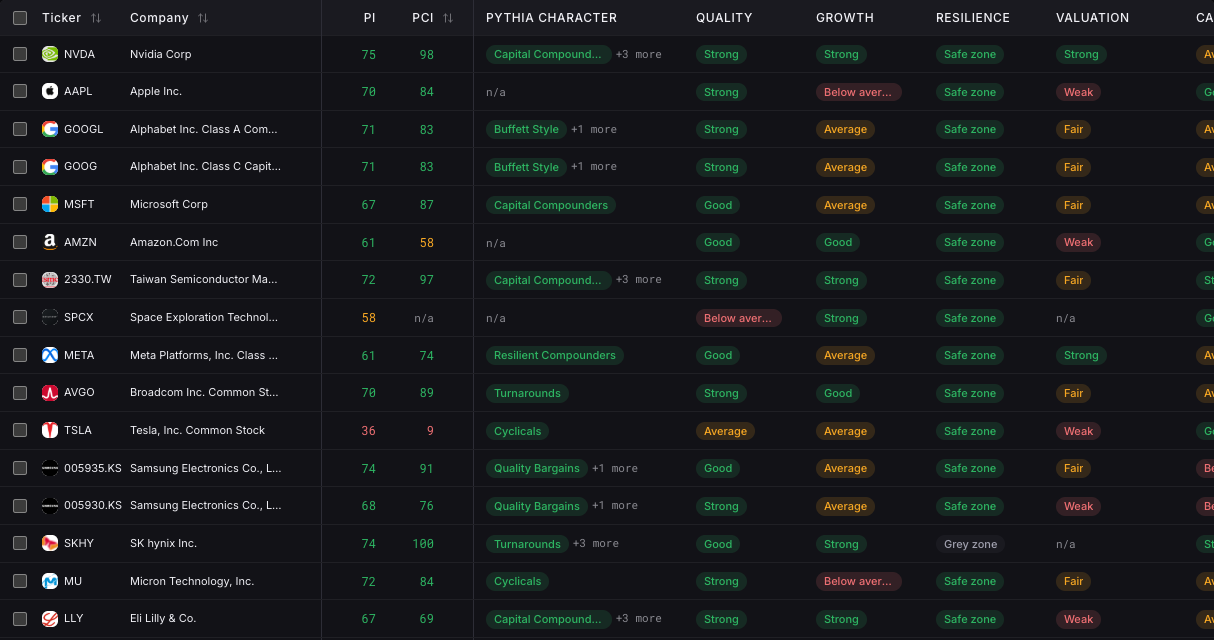Click the Amazon logo icon
Viewport: 1214px width, 640px height.
(x=50, y=242)
